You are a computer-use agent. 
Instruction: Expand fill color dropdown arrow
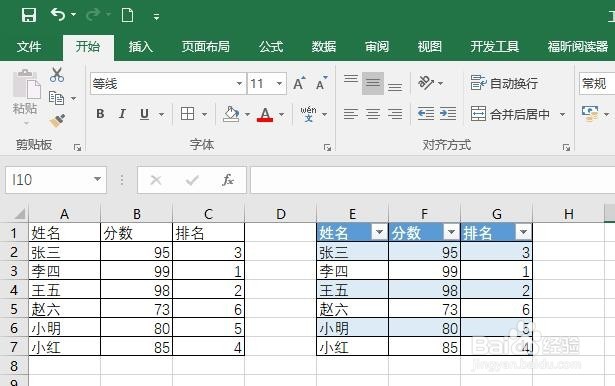coord(247,115)
